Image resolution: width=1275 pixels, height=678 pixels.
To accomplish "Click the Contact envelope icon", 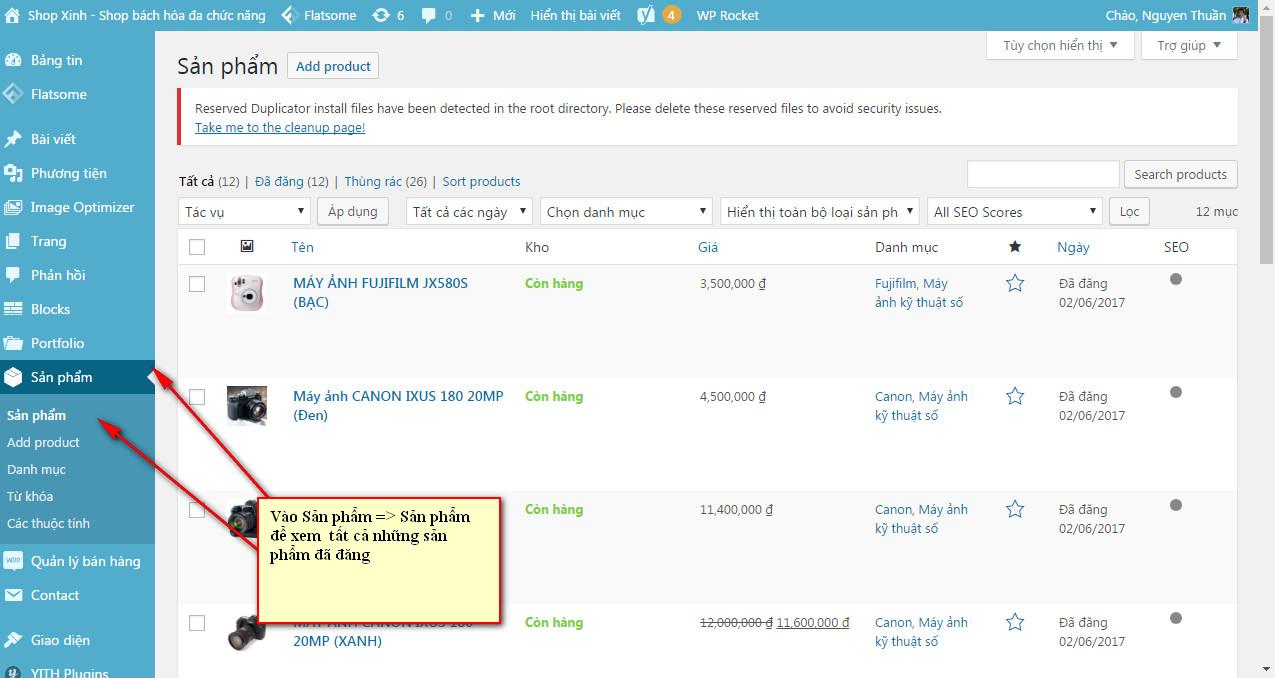I will 13,595.
